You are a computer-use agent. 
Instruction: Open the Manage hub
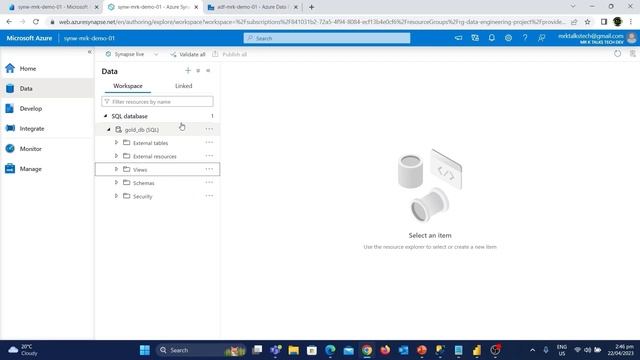[31, 169]
